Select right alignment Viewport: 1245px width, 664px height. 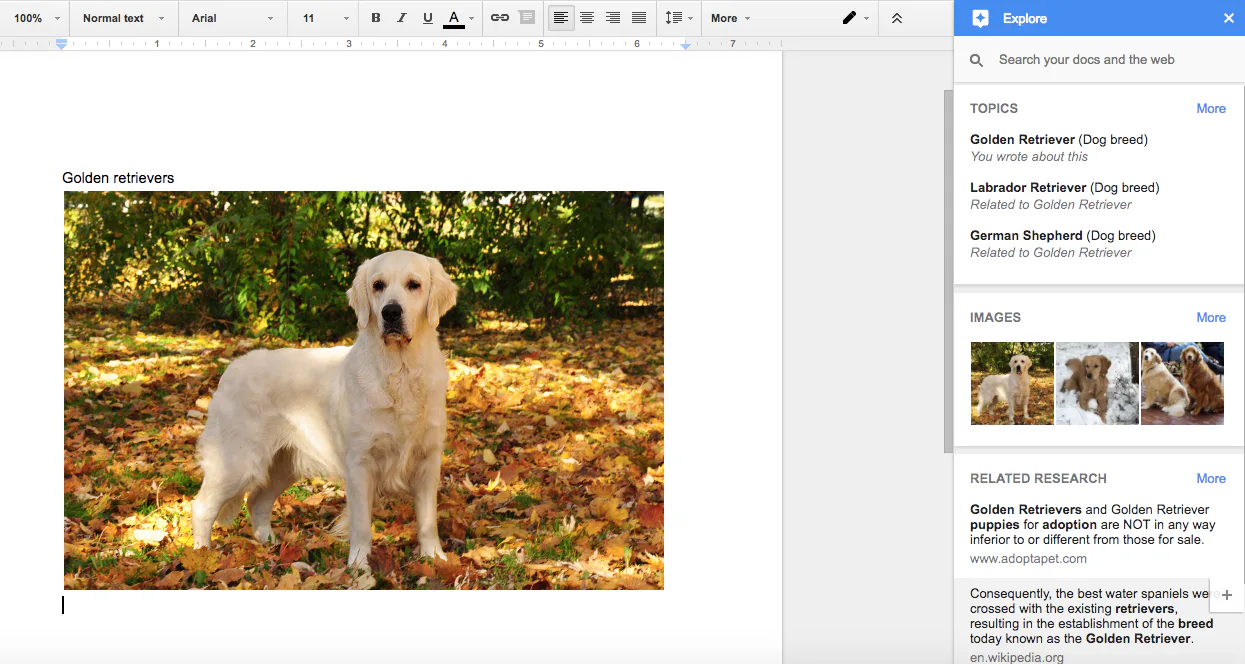(x=612, y=18)
